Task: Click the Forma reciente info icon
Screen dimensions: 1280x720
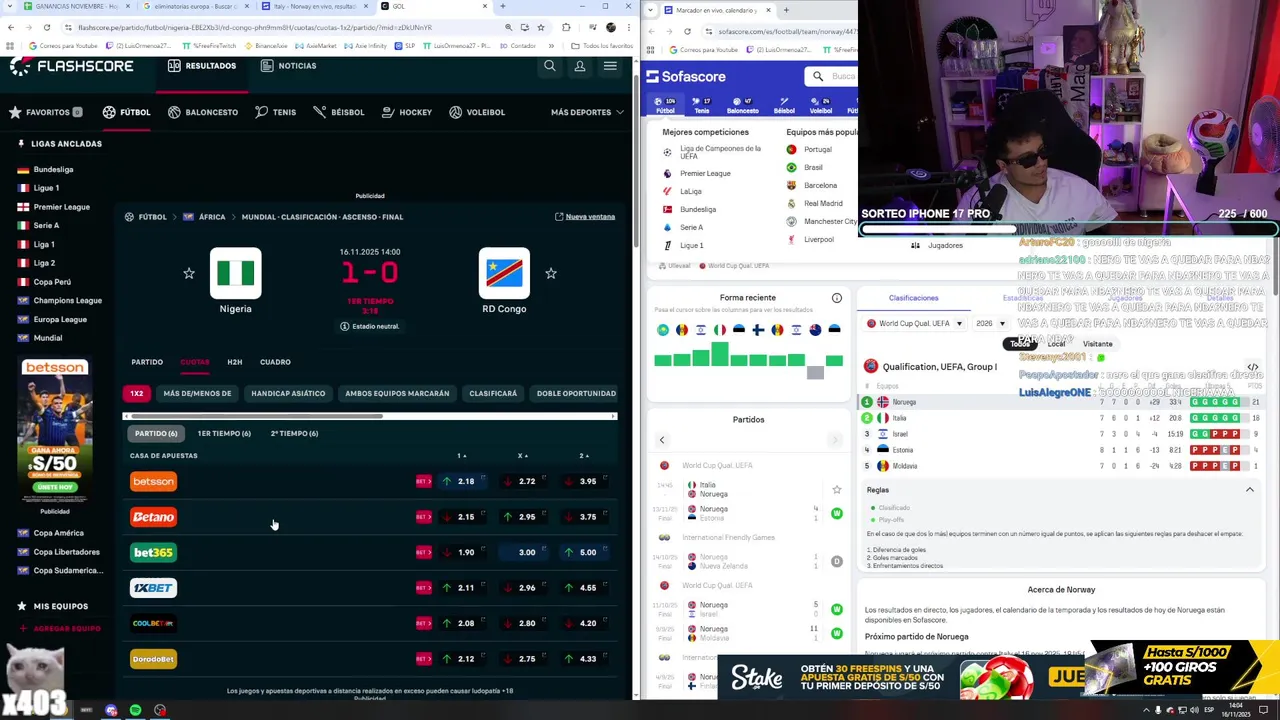Action: (x=837, y=298)
